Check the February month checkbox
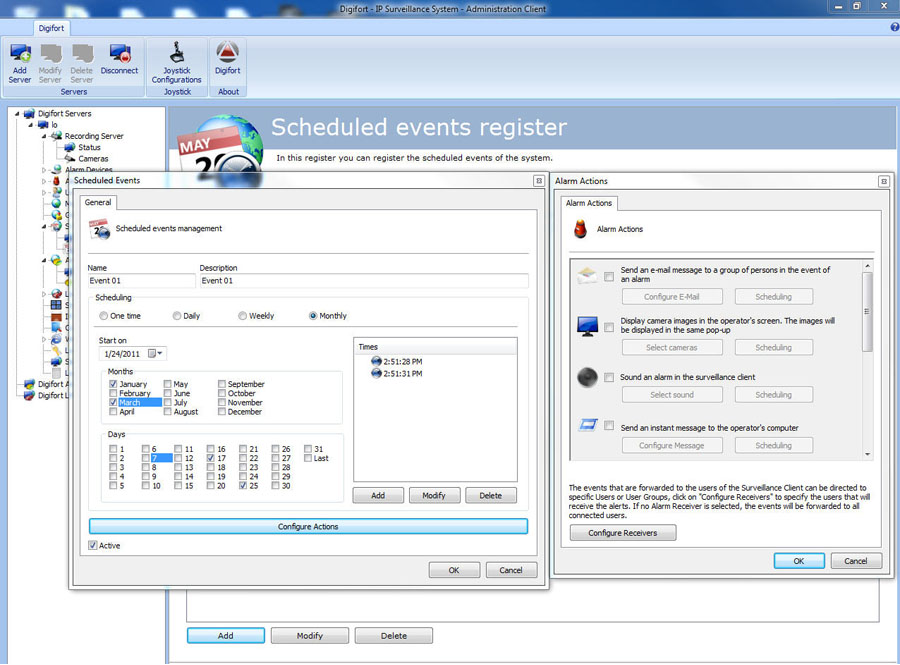 click(x=113, y=394)
